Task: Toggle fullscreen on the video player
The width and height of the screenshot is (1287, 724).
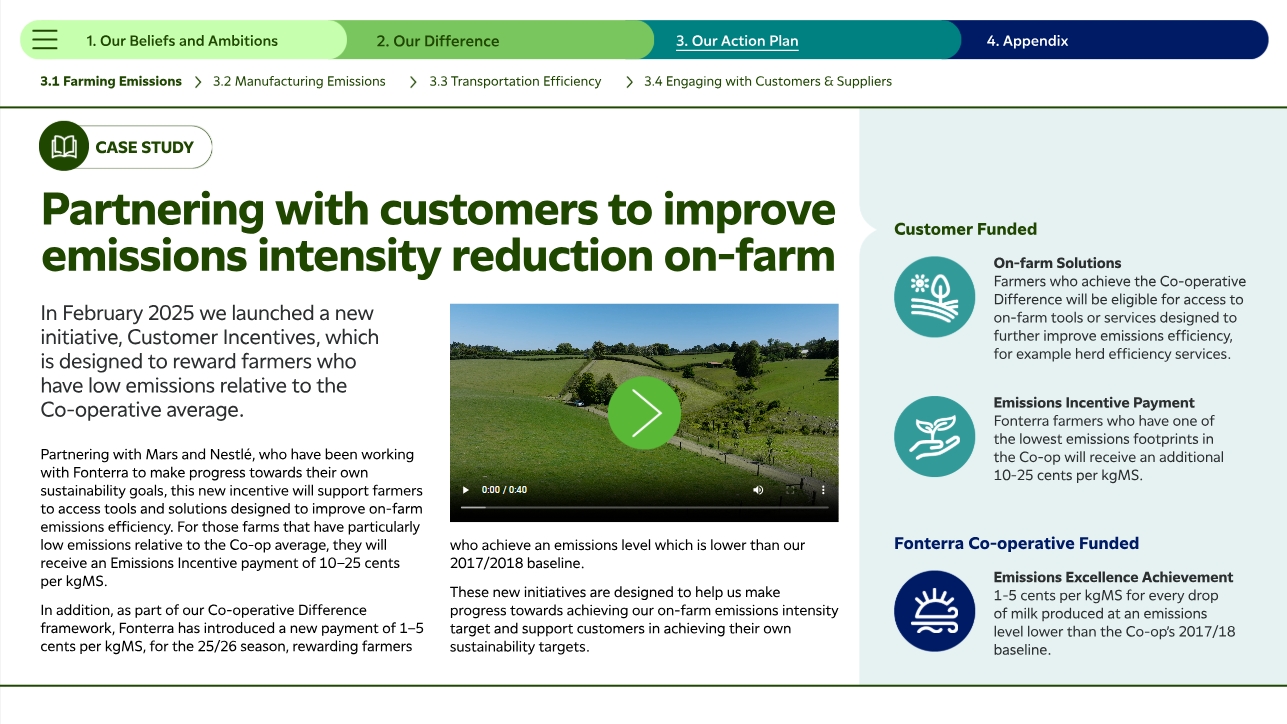Action: point(792,490)
